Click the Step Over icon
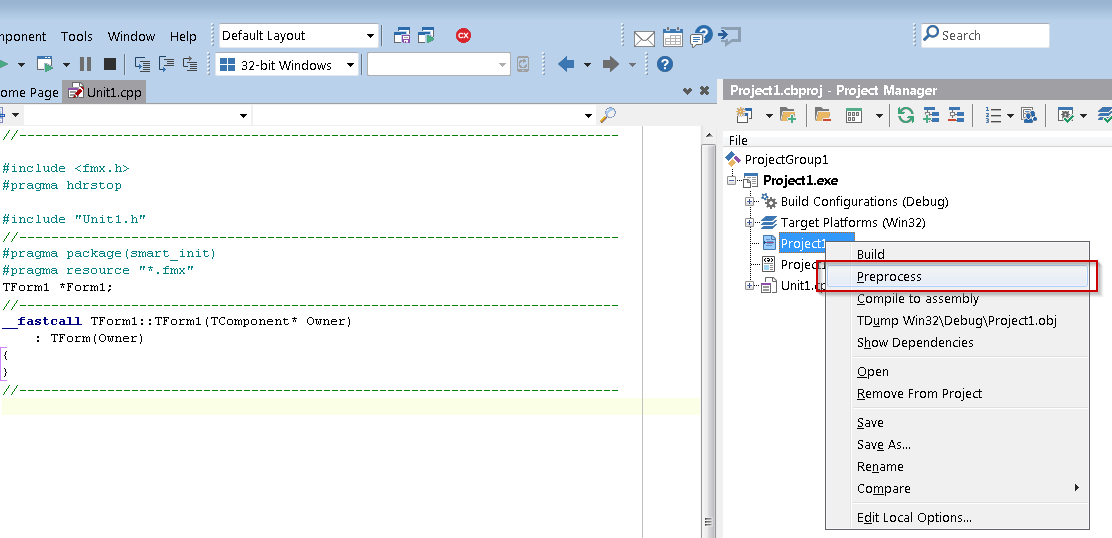Viewport: 1112px width, 538px height. [167, 65]
